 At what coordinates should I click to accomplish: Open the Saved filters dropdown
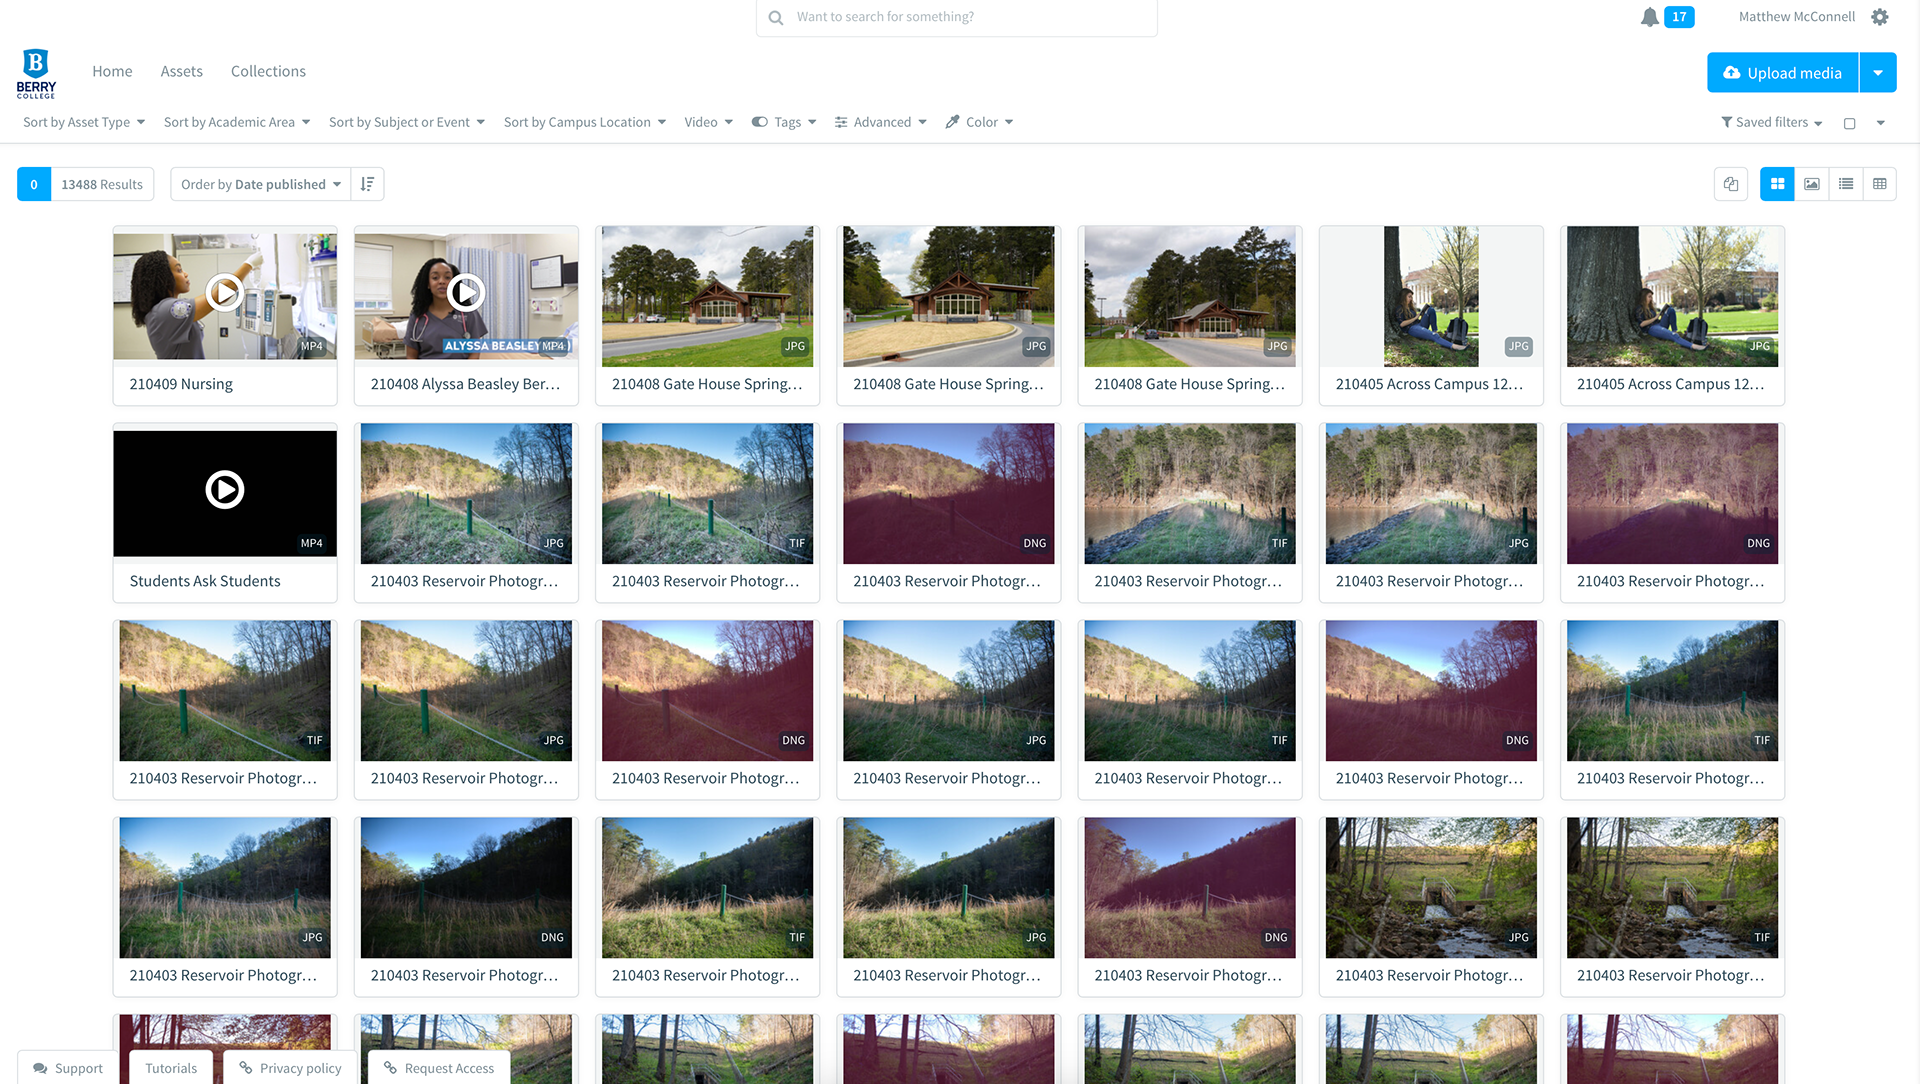[1772, 122]
